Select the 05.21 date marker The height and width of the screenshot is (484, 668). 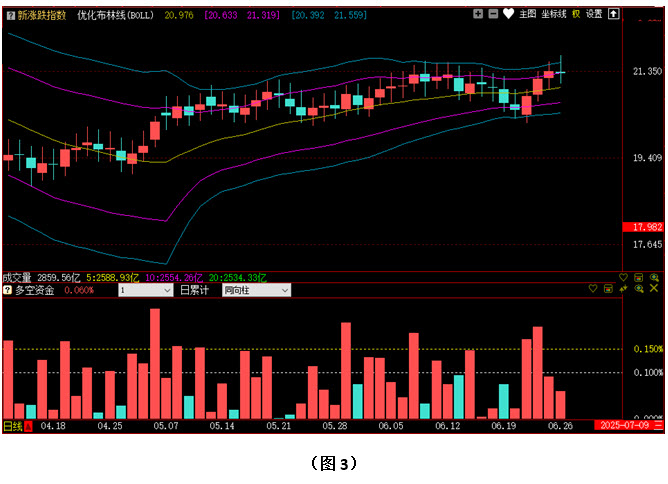coord(279,426)
